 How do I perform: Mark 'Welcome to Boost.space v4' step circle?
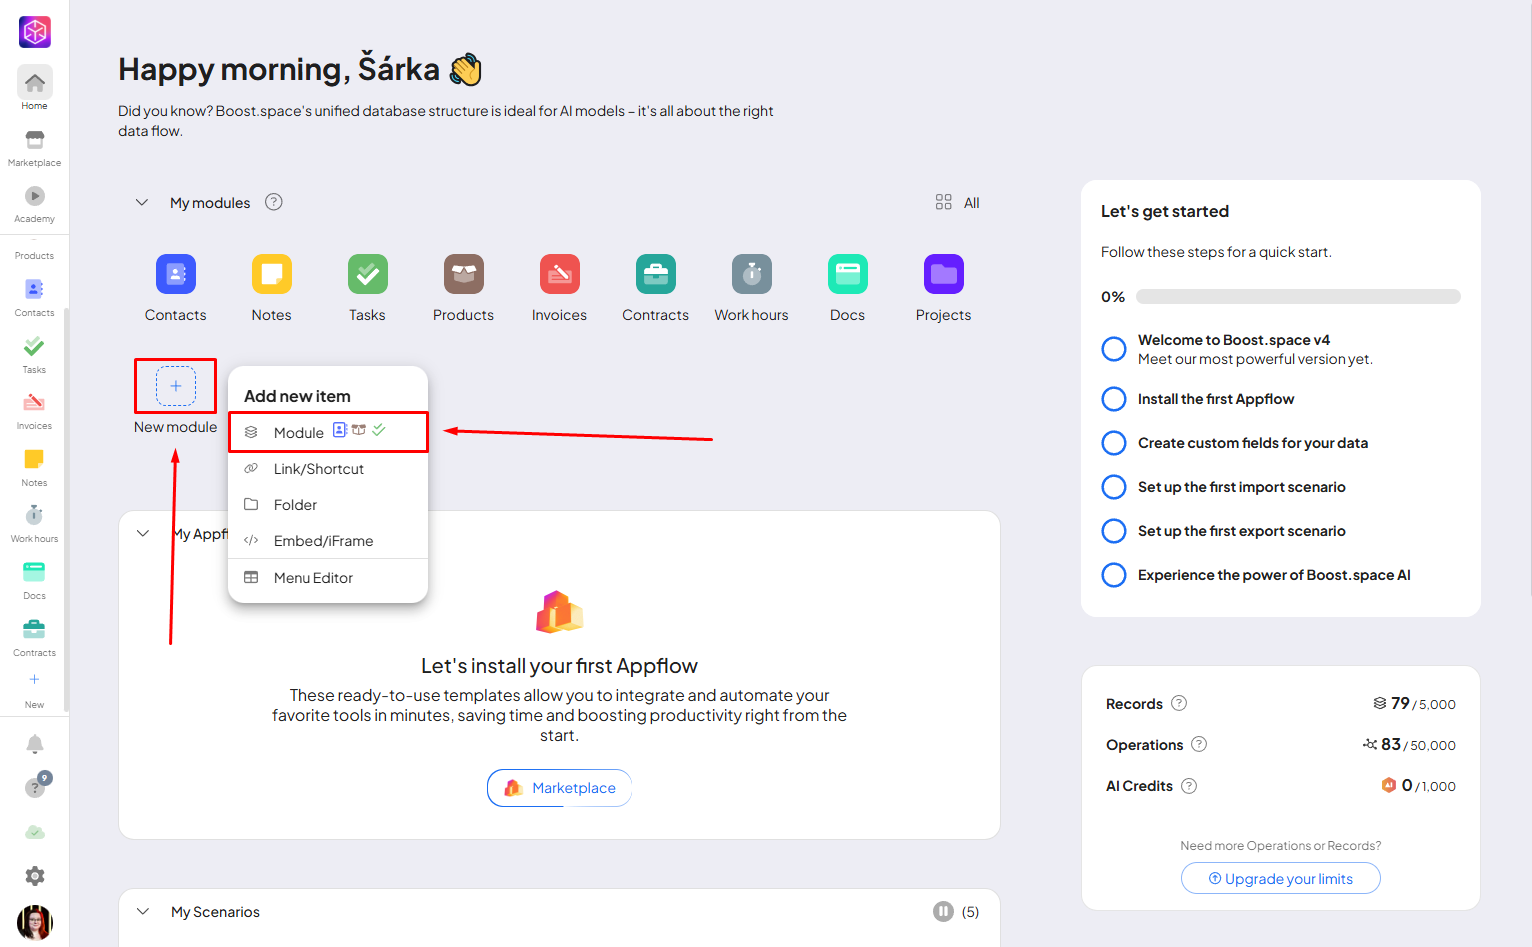pyautogui.click(x=1114, y=349)
